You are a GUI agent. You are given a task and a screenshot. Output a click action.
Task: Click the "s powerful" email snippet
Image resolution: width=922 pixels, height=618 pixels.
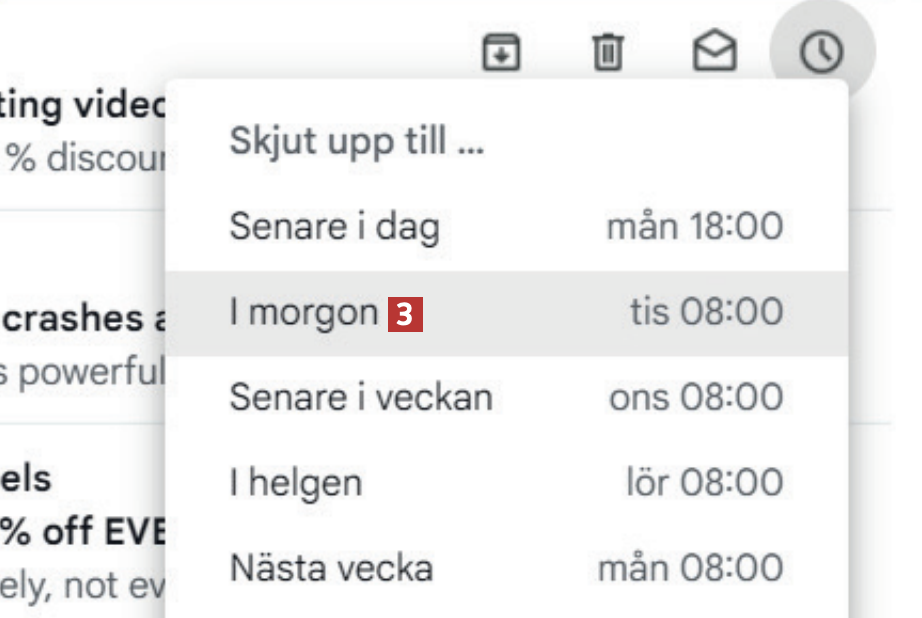[x=82, y=372]
